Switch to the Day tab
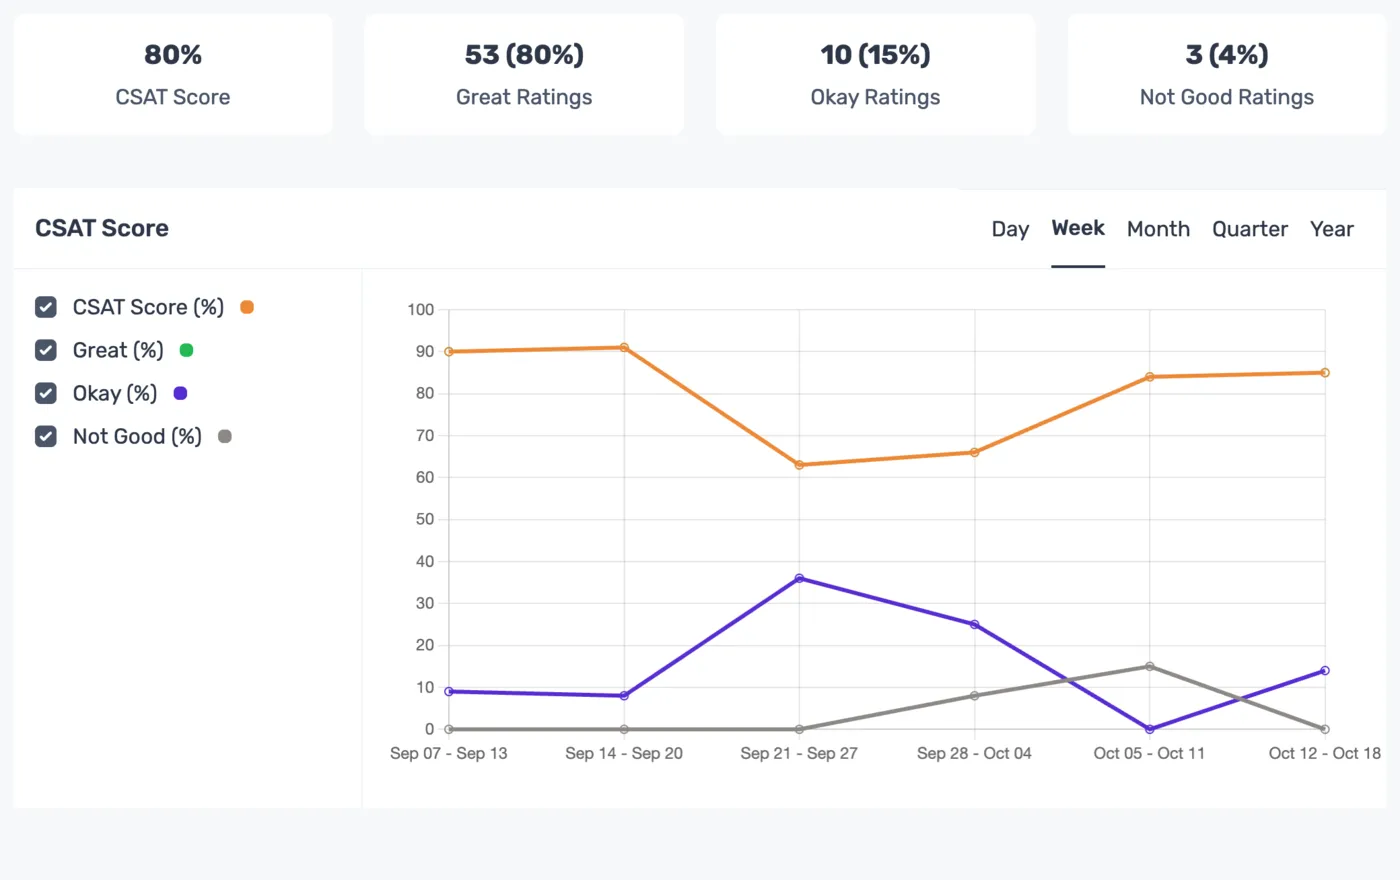This screenshot has height=880, width=1400. pos(1010,229)
